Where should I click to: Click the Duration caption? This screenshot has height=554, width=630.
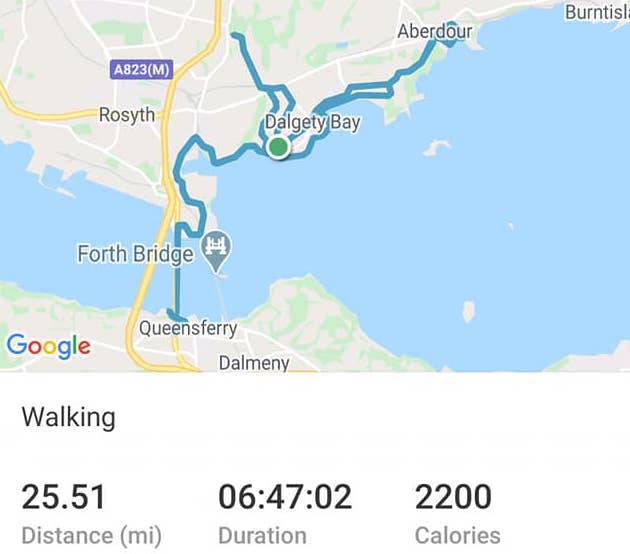click(262, 536)
